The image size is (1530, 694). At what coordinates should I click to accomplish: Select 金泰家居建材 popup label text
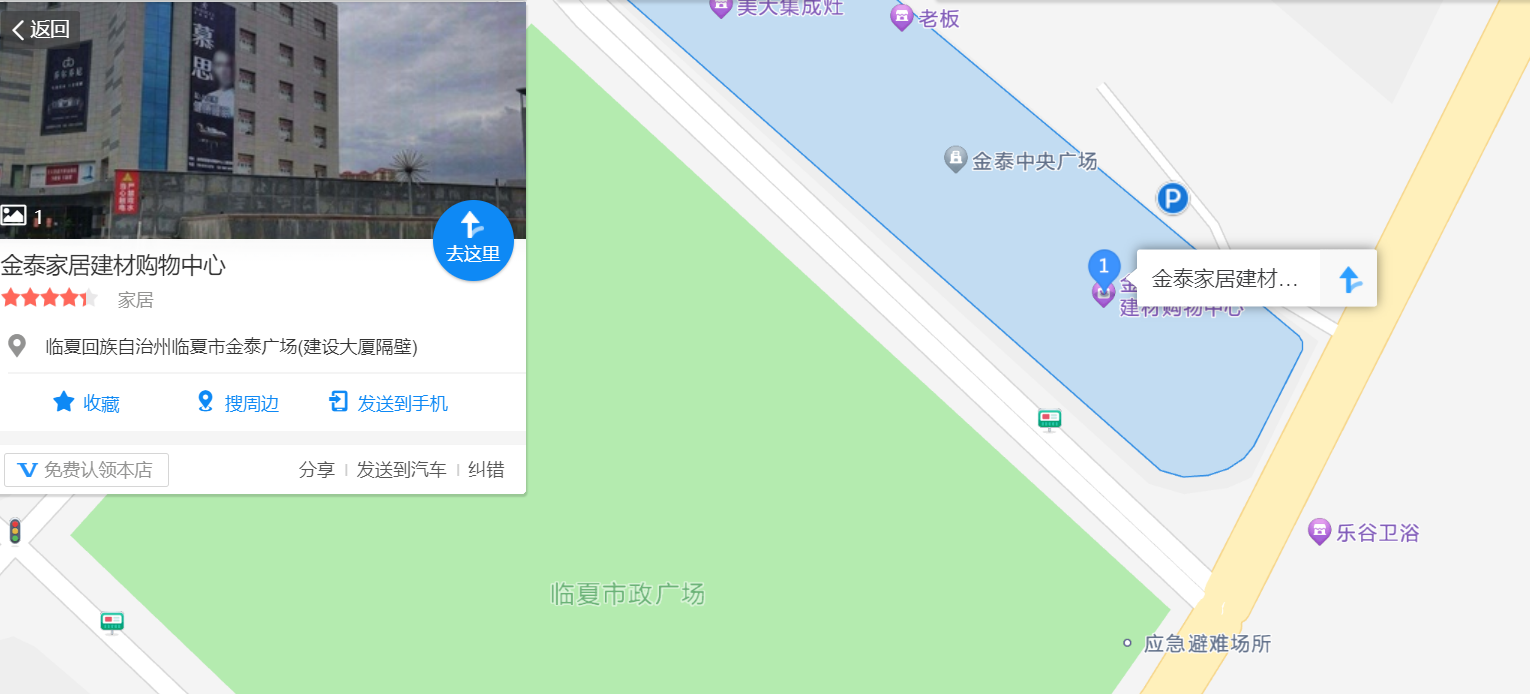[1225, 279]
